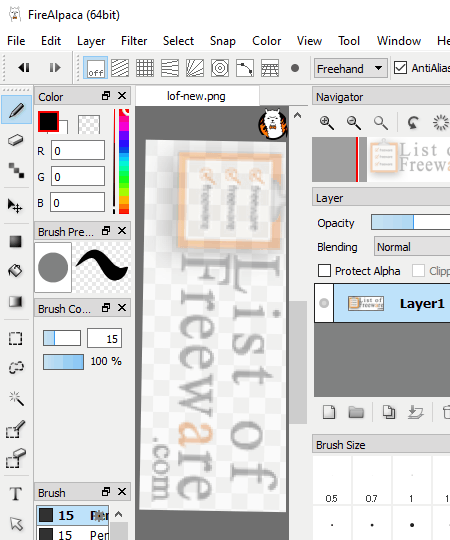Image resolution: width=450 pixels, height=540 pixels.
Task: Select the Layer1 thumbnail
Action: tap(366, 303)
